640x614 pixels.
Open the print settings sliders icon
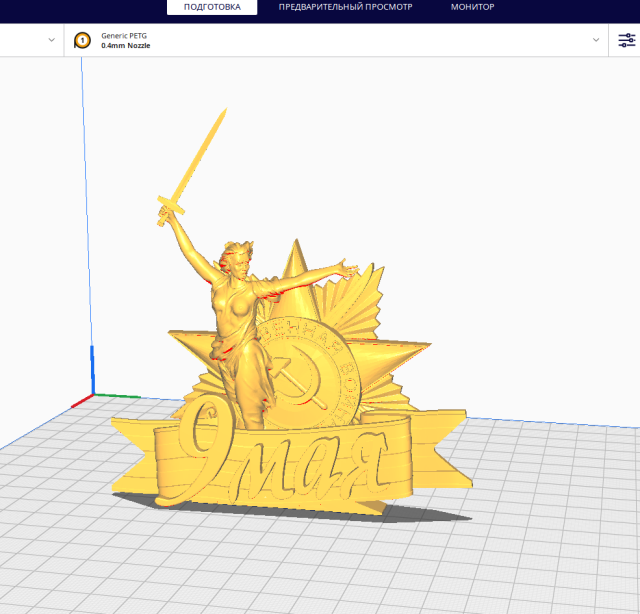(x=626, y=40)
